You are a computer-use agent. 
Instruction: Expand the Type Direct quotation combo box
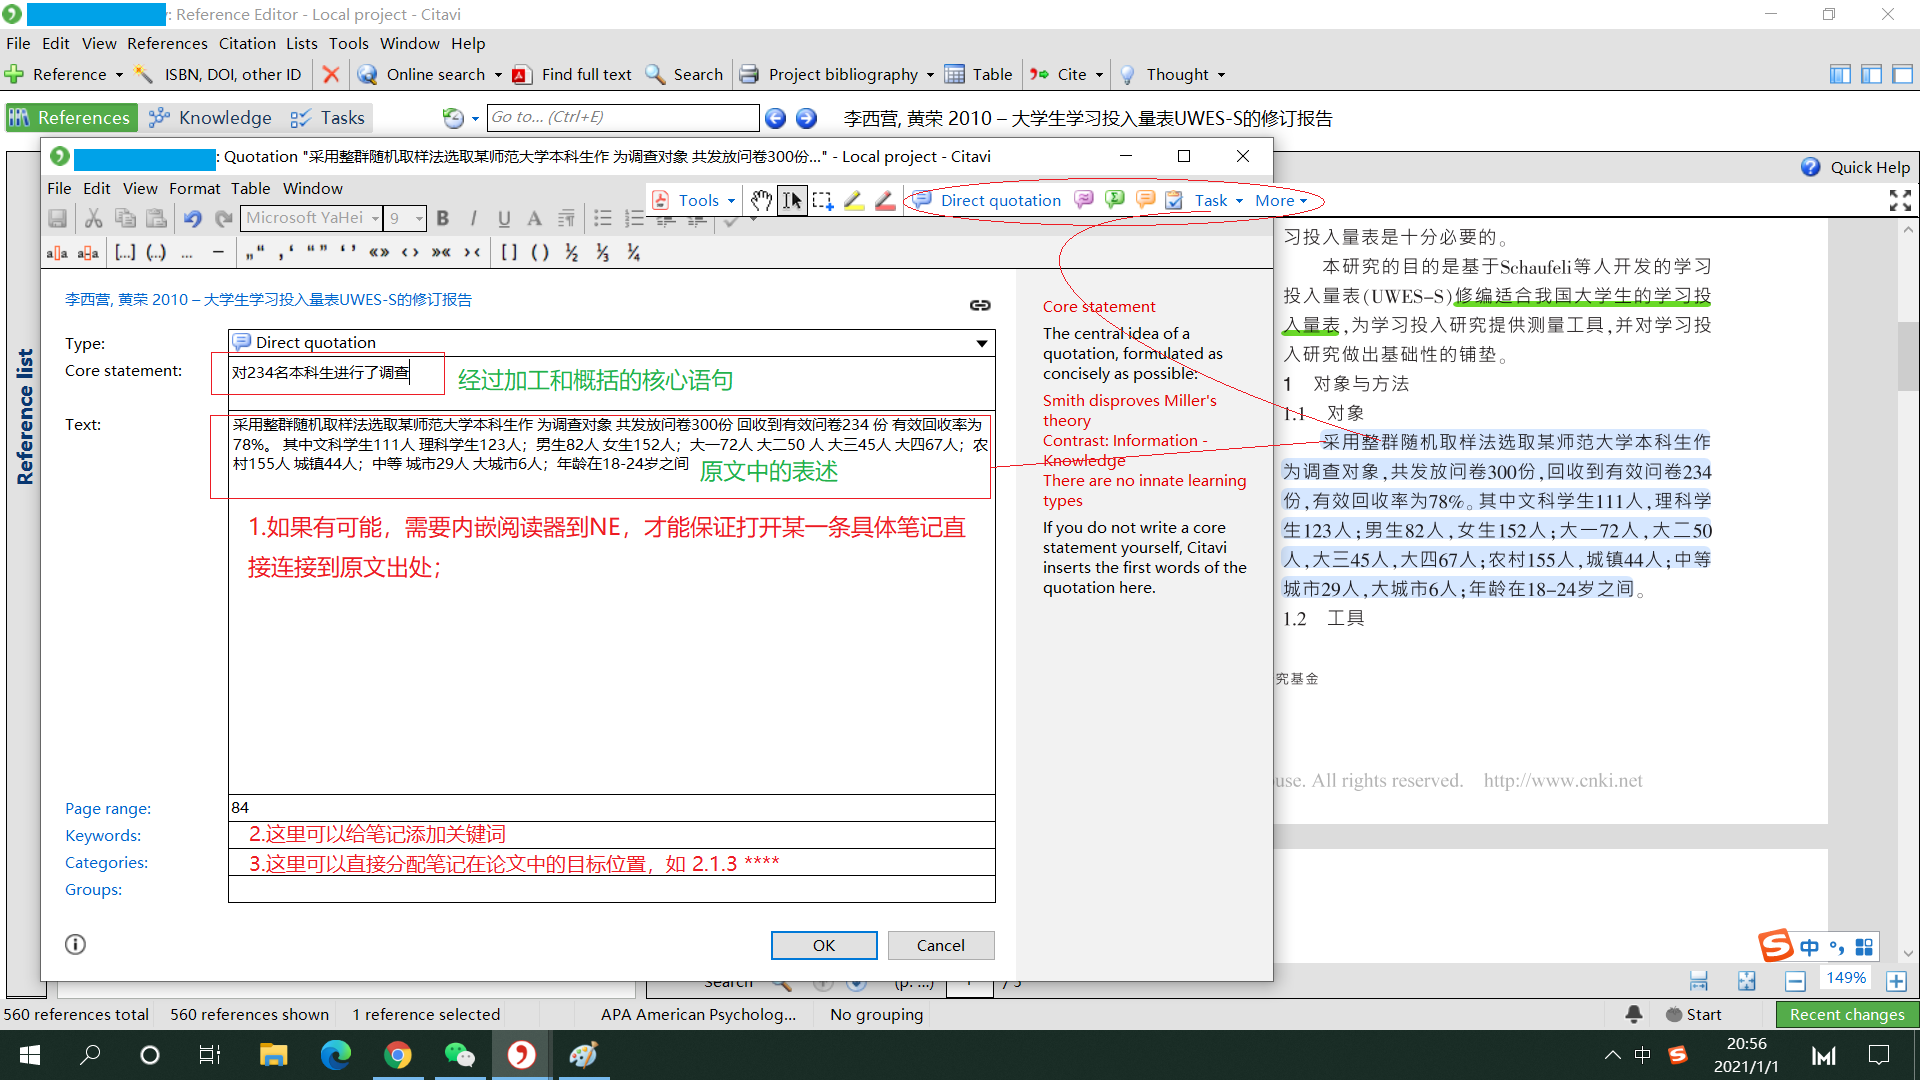pyautogui.click(x=982, y=343)
